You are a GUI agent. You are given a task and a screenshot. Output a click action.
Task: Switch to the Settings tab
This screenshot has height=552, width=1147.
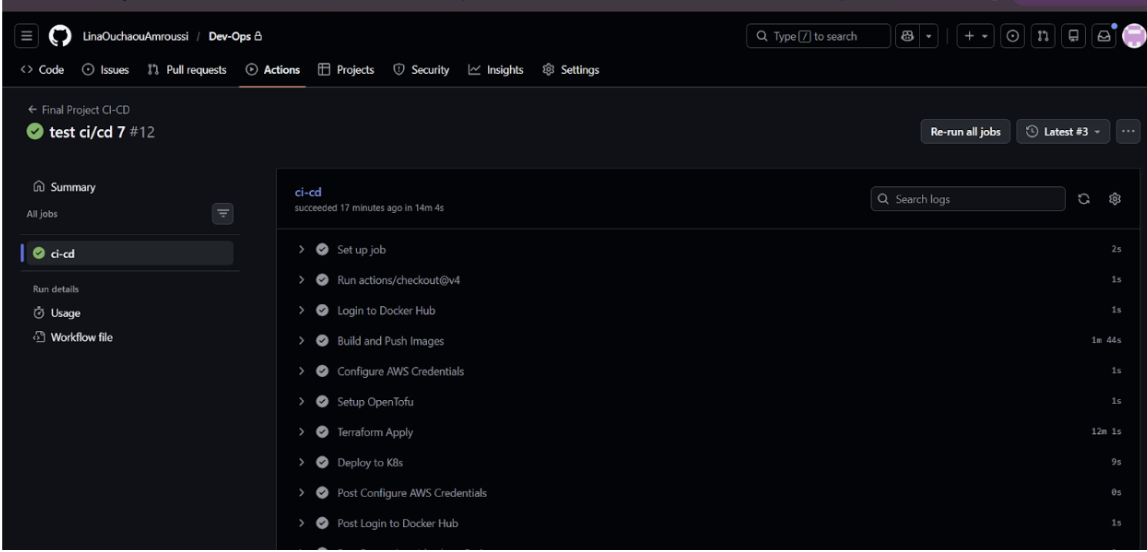click(571, 70)
